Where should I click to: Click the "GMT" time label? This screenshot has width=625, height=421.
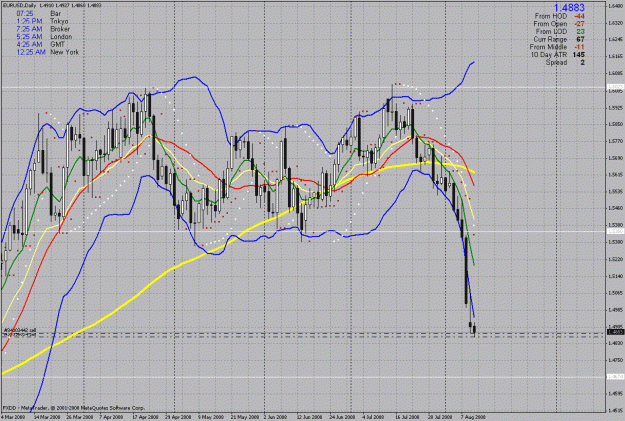coord(57,44)
